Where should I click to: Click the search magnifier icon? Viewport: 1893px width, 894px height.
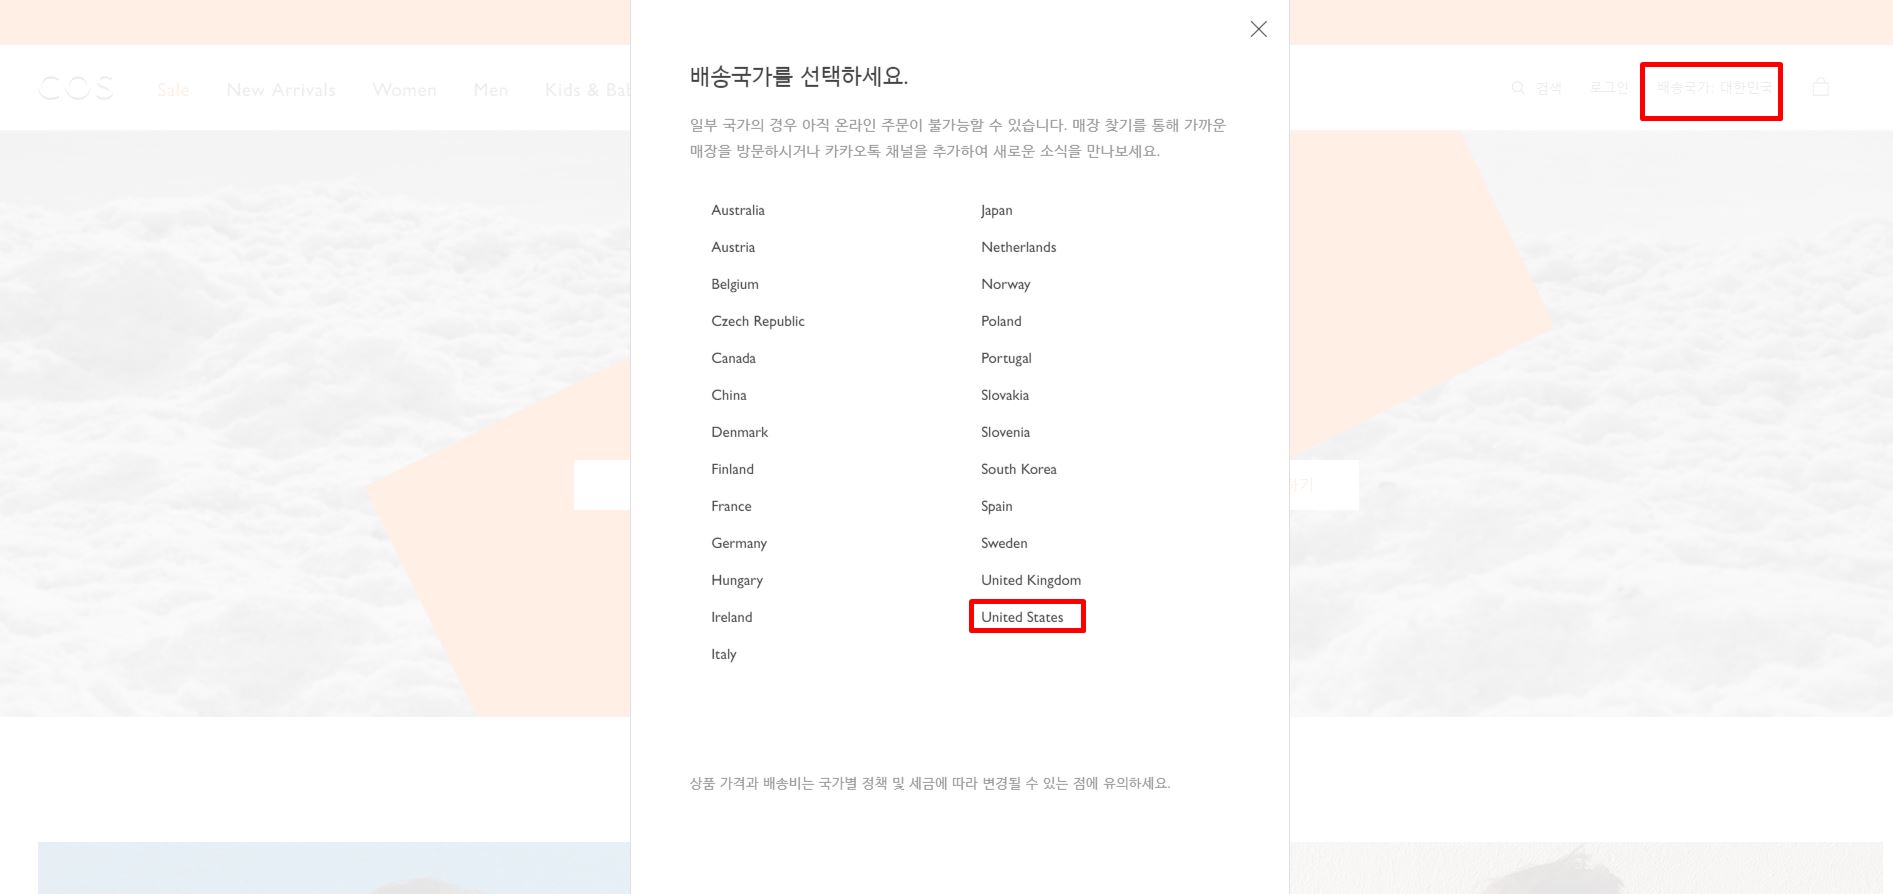tap(1517, 88)
